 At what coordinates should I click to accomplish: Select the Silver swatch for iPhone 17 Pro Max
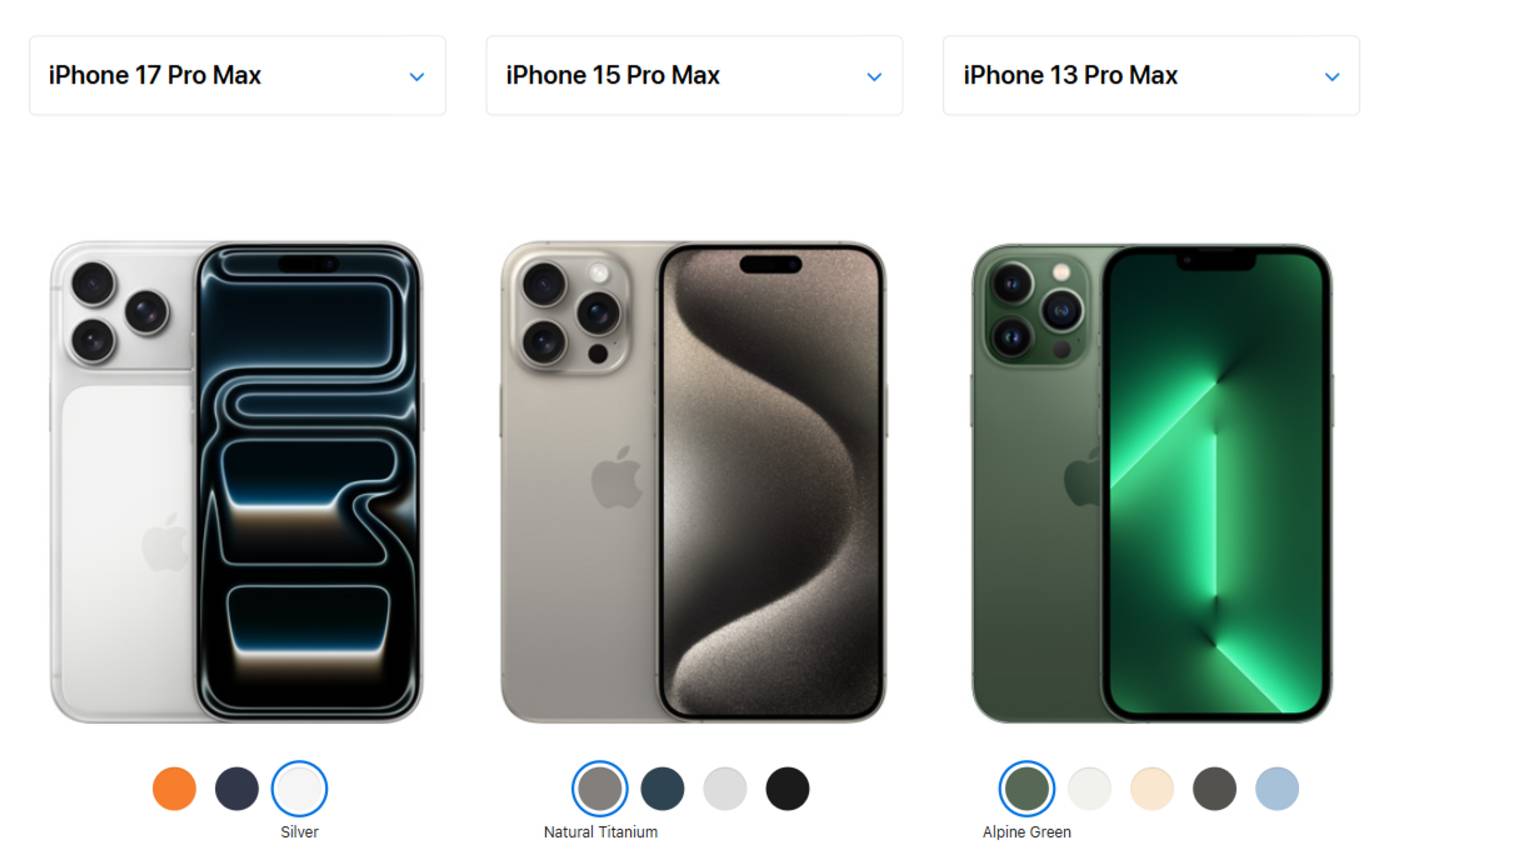[x=299, y=789]
